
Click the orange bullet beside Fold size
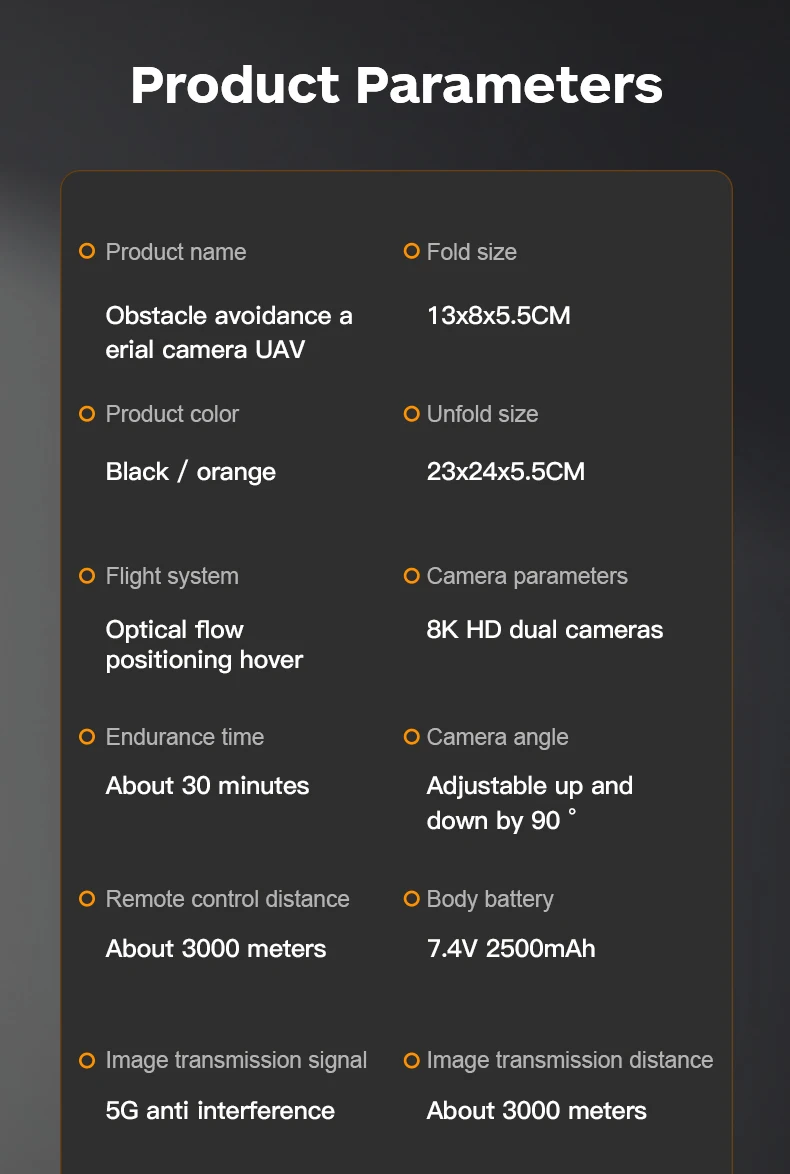click(x=411, y=252)
